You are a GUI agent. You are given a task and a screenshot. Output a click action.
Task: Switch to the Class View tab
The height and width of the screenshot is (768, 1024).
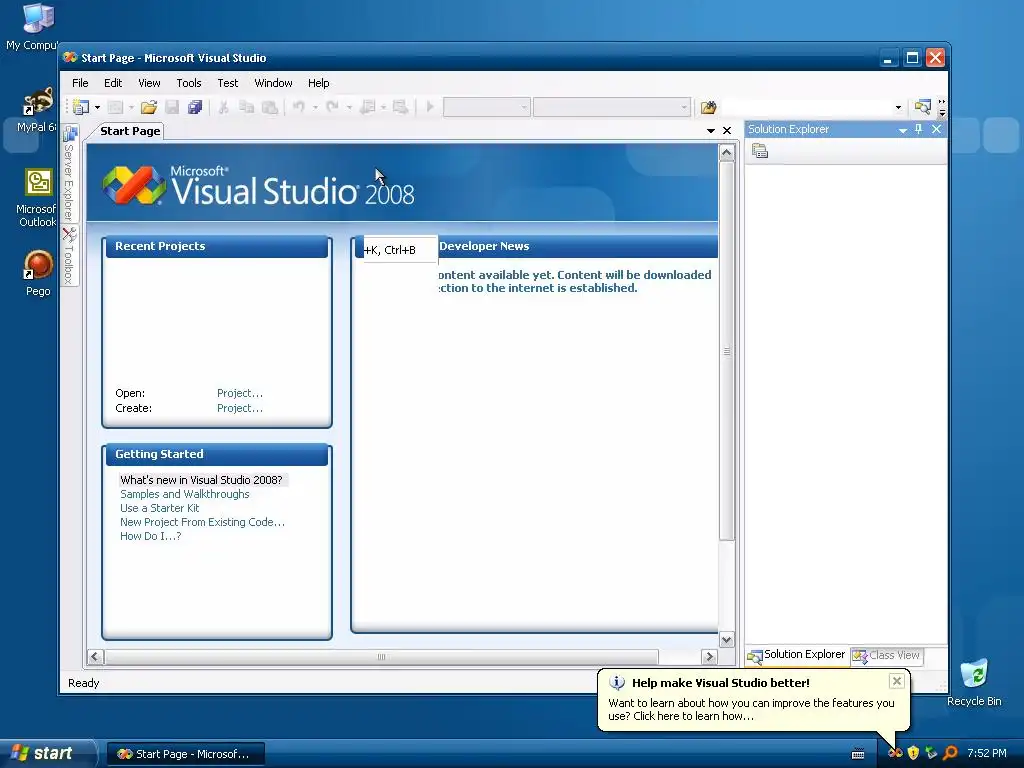tap(887, 655)
